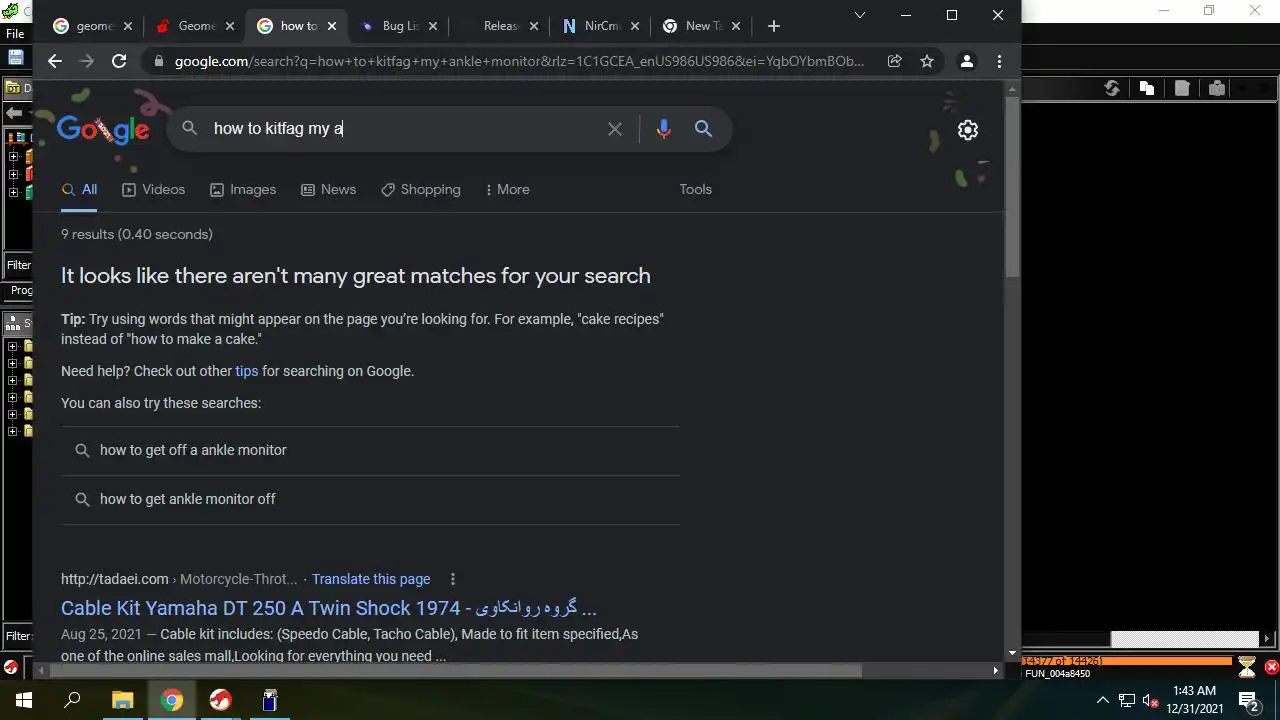The width and height of the screenshot is (1280, 720).
Task: Cancel task with red X in status bar
Action: click(1271, 667)
